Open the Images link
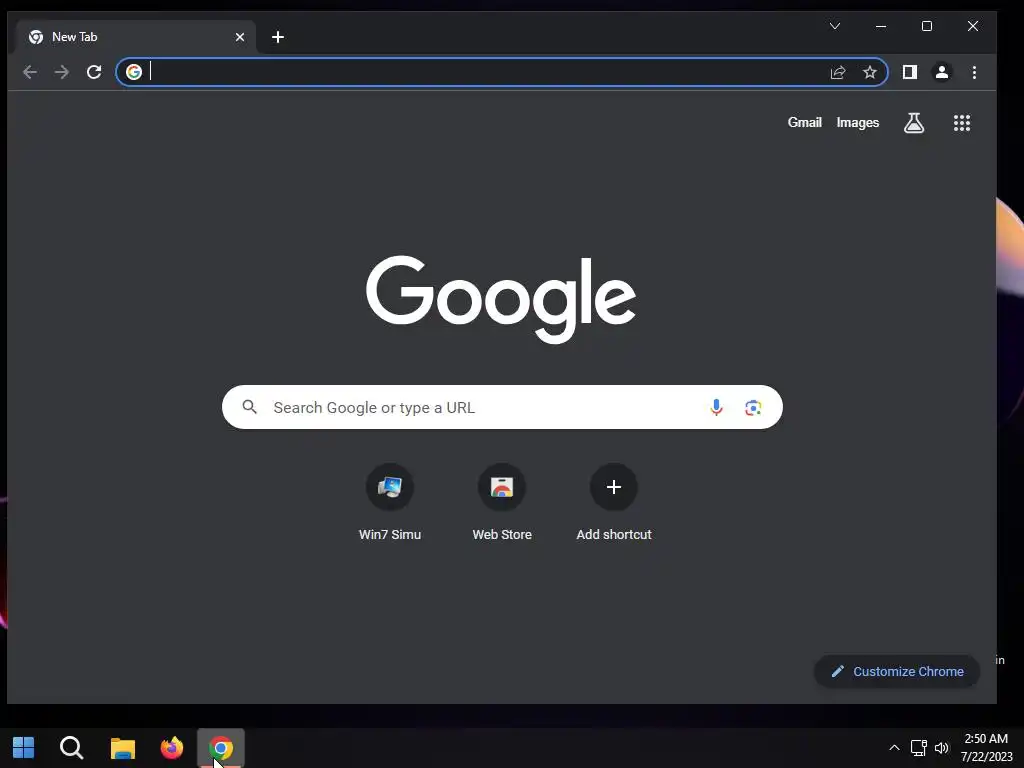Screen dimensions: 1024x768 [x=857, y=123]
